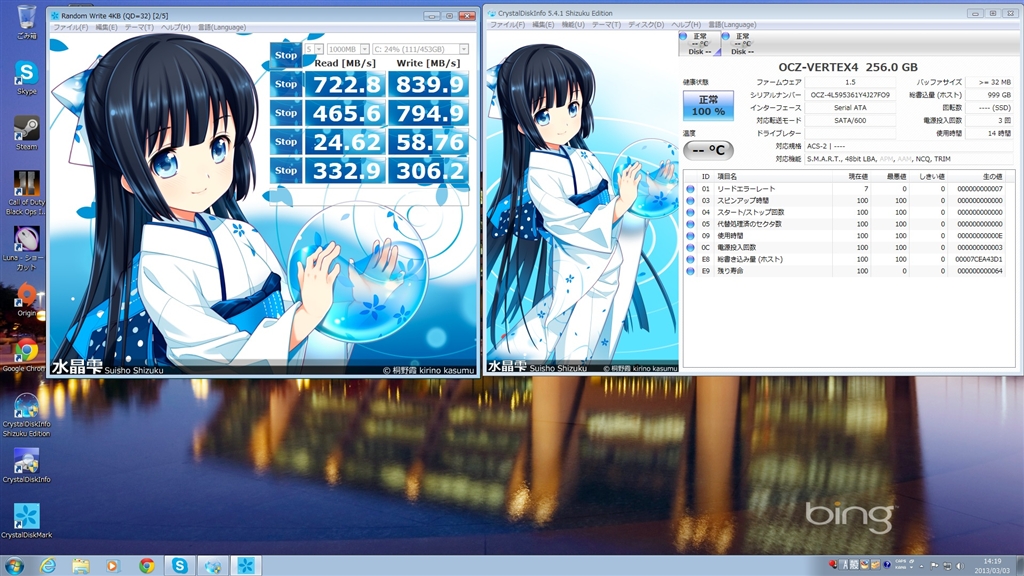Click the serial number field OCZ-4L595361Y4J27FO9
Image resolution: width=1024 pixels, height=576 pixels.
tap(850, 95)
